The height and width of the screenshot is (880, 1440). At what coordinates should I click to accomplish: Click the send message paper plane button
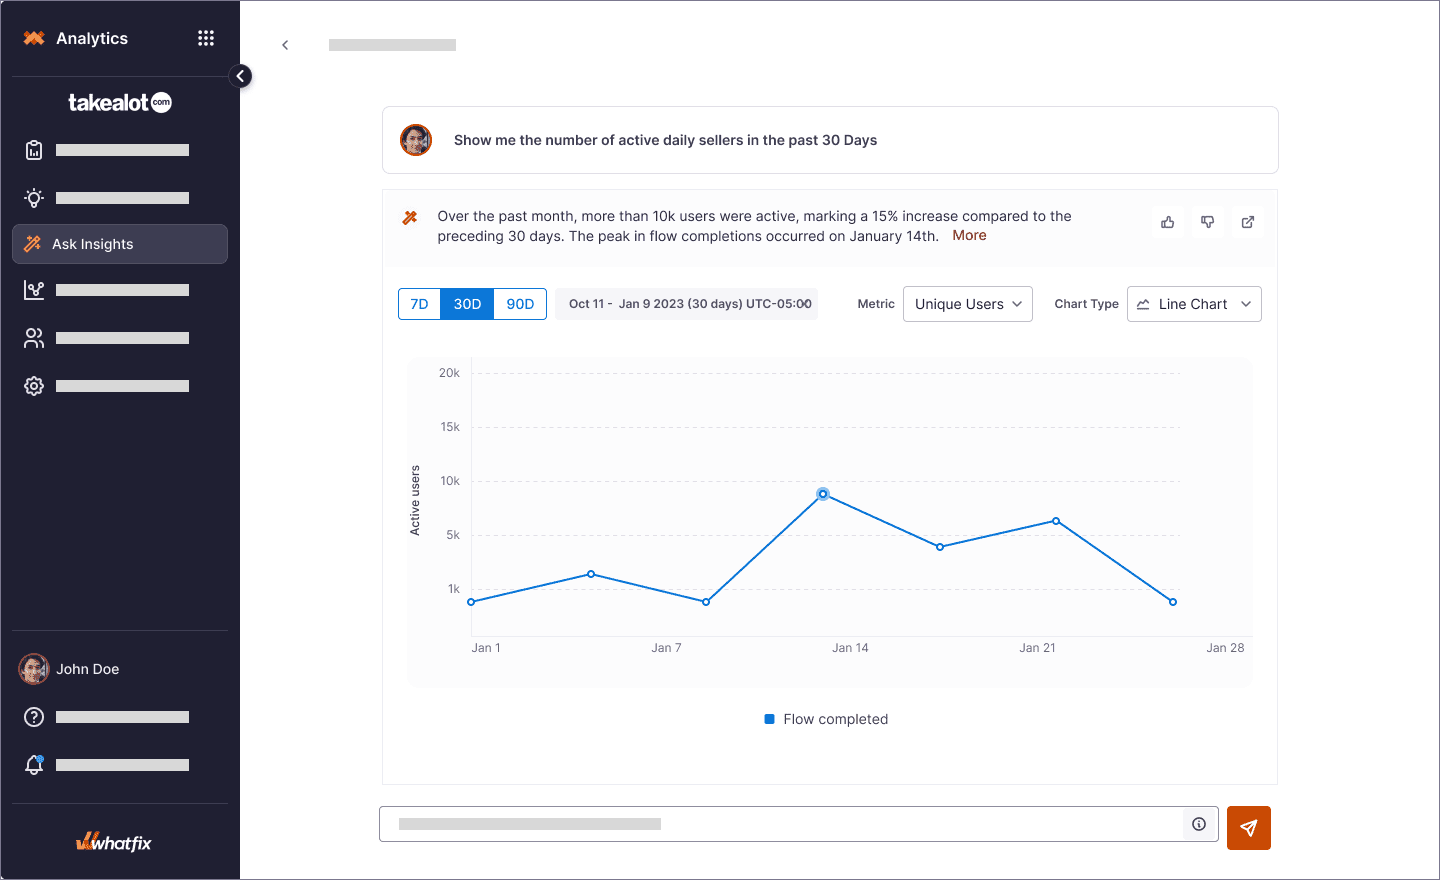[x=1248, y=828]
